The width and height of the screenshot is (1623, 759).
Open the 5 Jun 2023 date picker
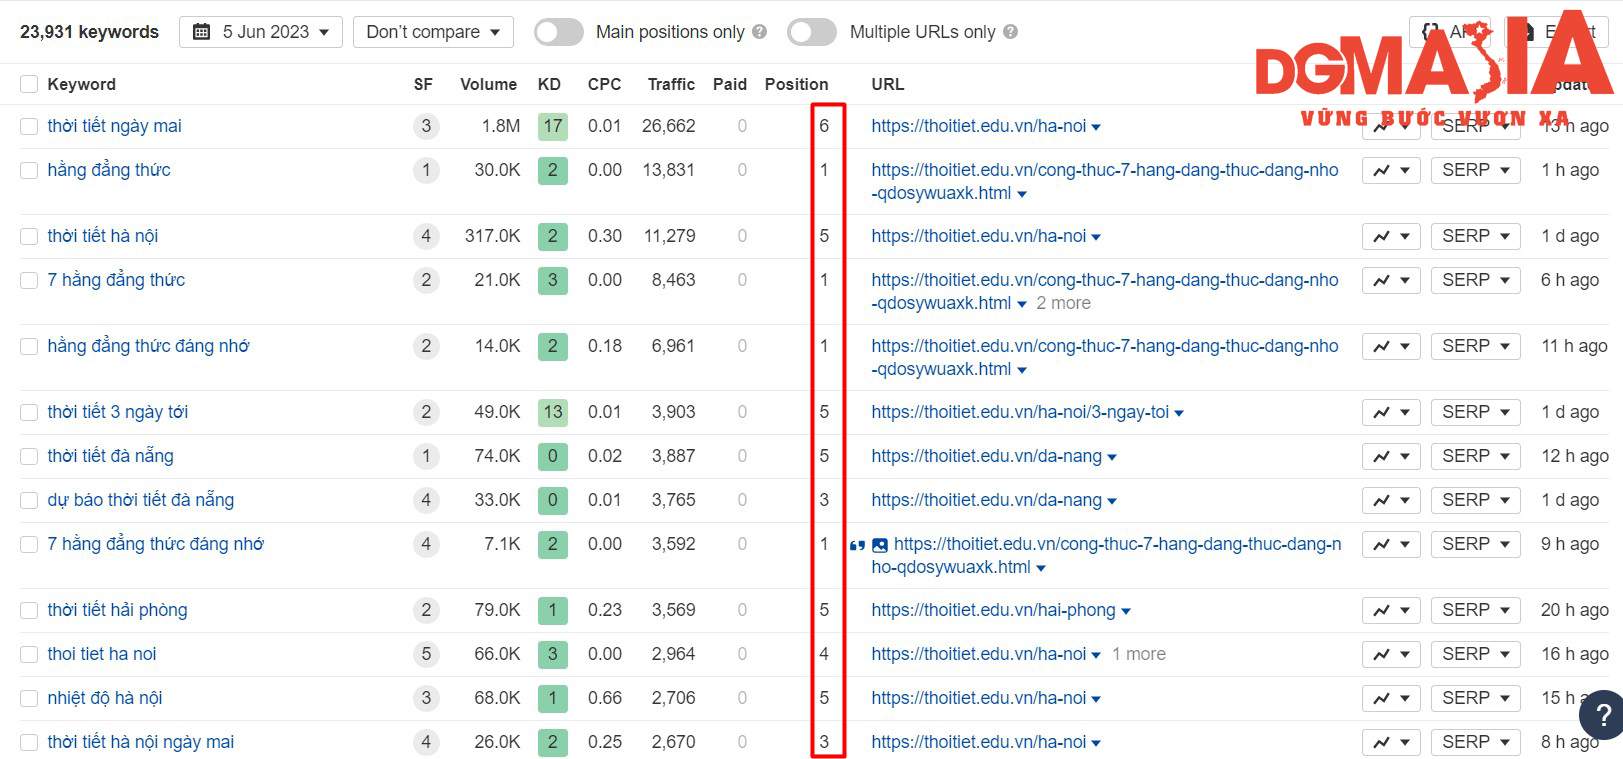tap(261, 32)
